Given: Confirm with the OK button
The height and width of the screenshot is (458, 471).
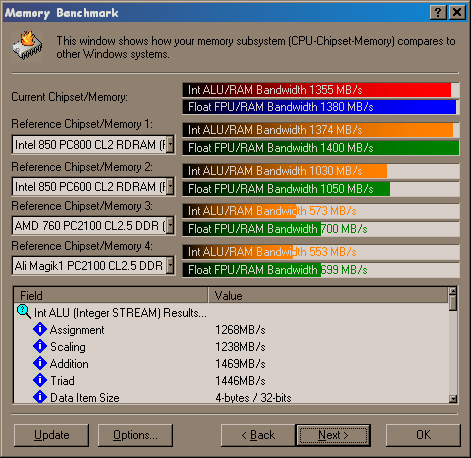Looking at the screenshot, I should coord(423,435).
